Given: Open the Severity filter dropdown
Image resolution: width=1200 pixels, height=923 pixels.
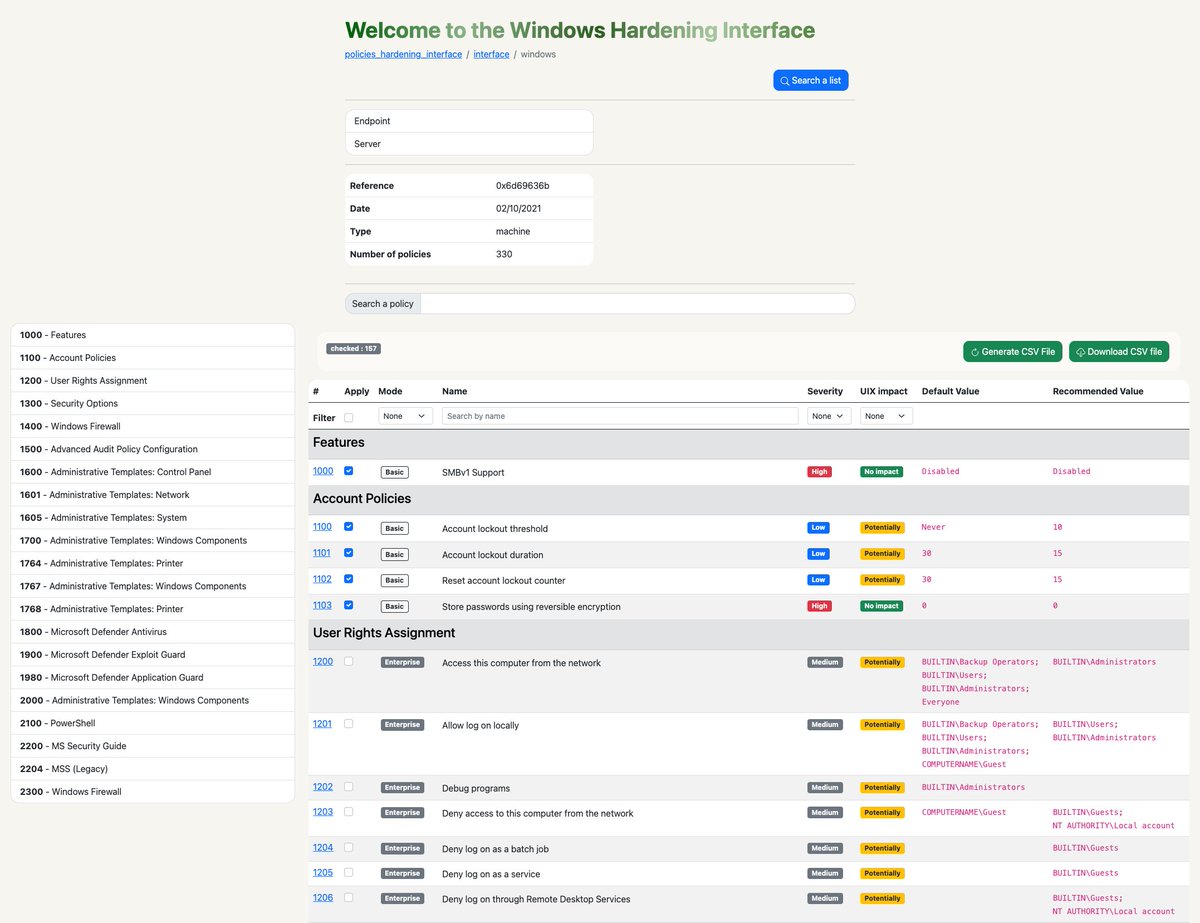Looking at the screenshot, I should pyautogui.click(x=828, y=415).
